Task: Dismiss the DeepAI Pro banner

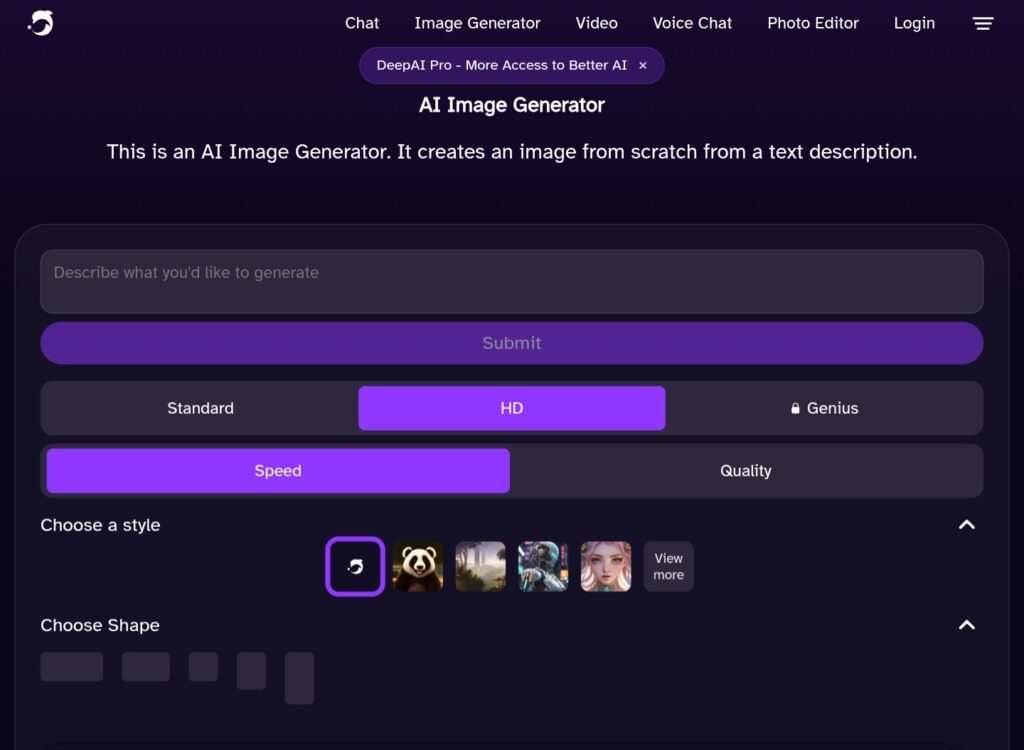Action: (x=643, y=65)
